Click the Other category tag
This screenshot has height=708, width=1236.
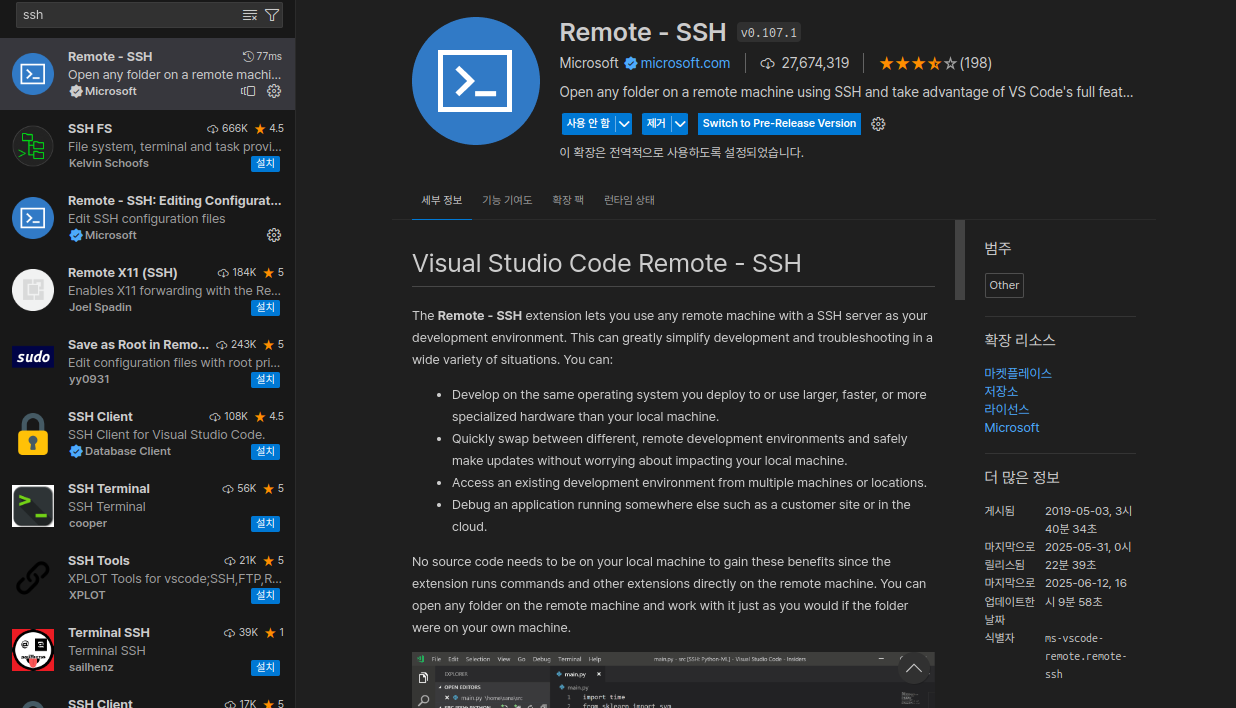coord(1004,285)
